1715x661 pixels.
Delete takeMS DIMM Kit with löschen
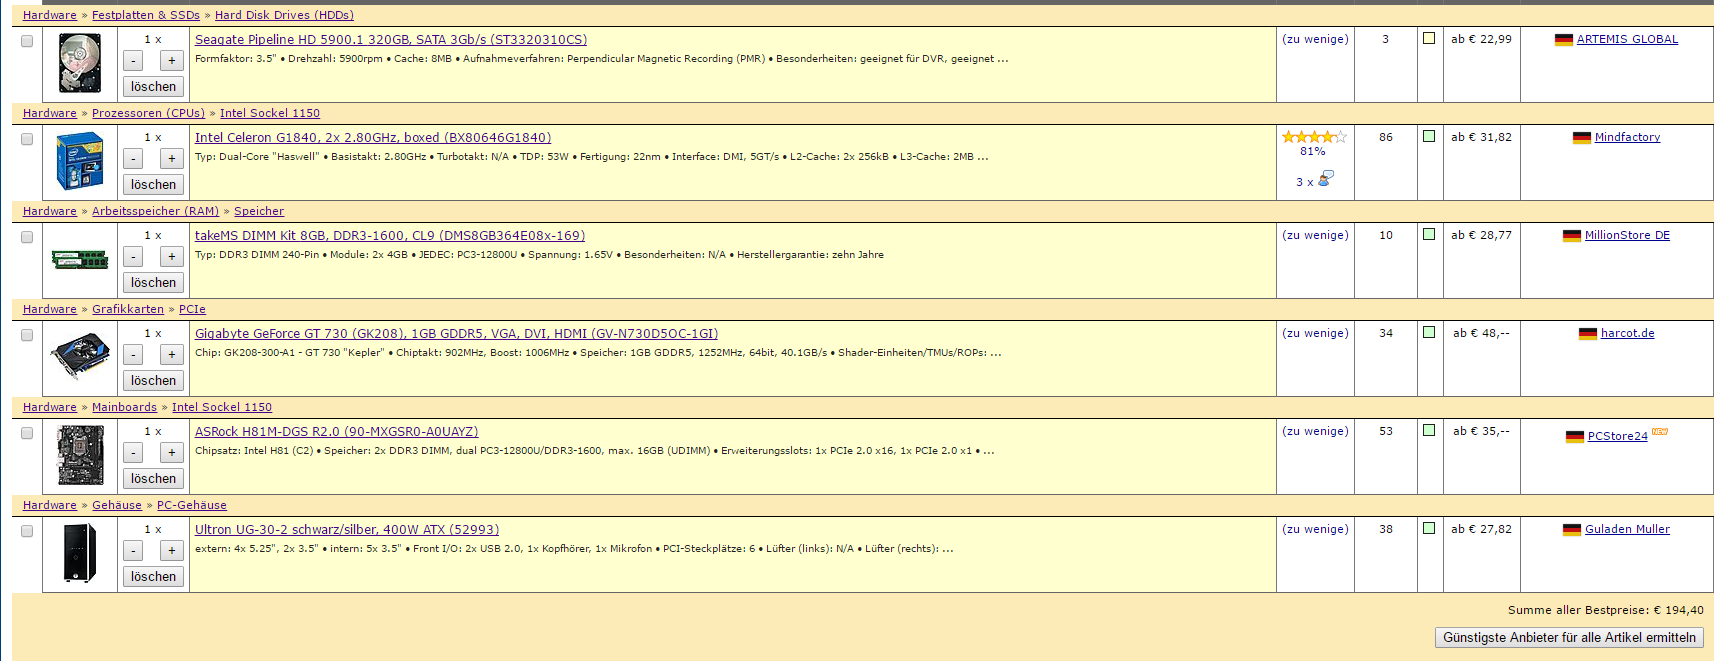(153, 283)
